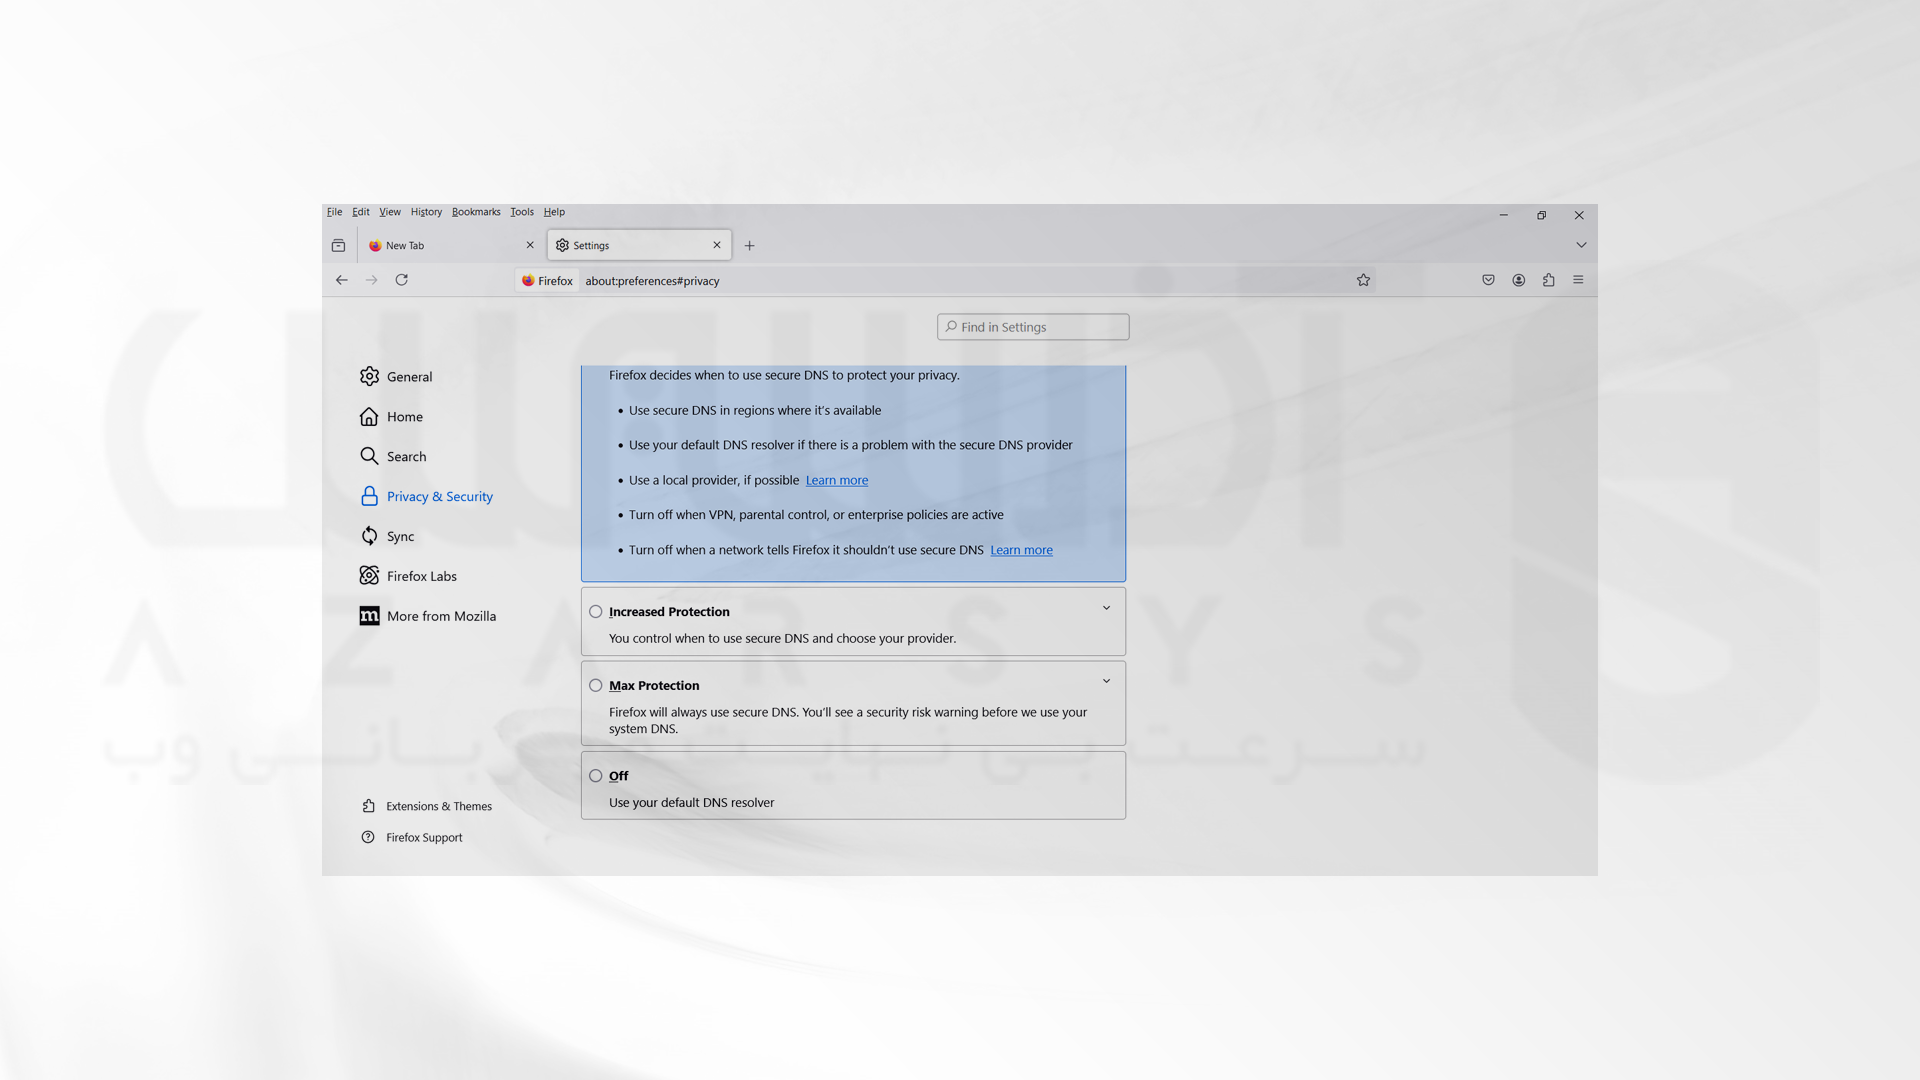Expand the Increased Protection section
This screenshot has height=1080, width=1920.
[x=1105, y=608]
